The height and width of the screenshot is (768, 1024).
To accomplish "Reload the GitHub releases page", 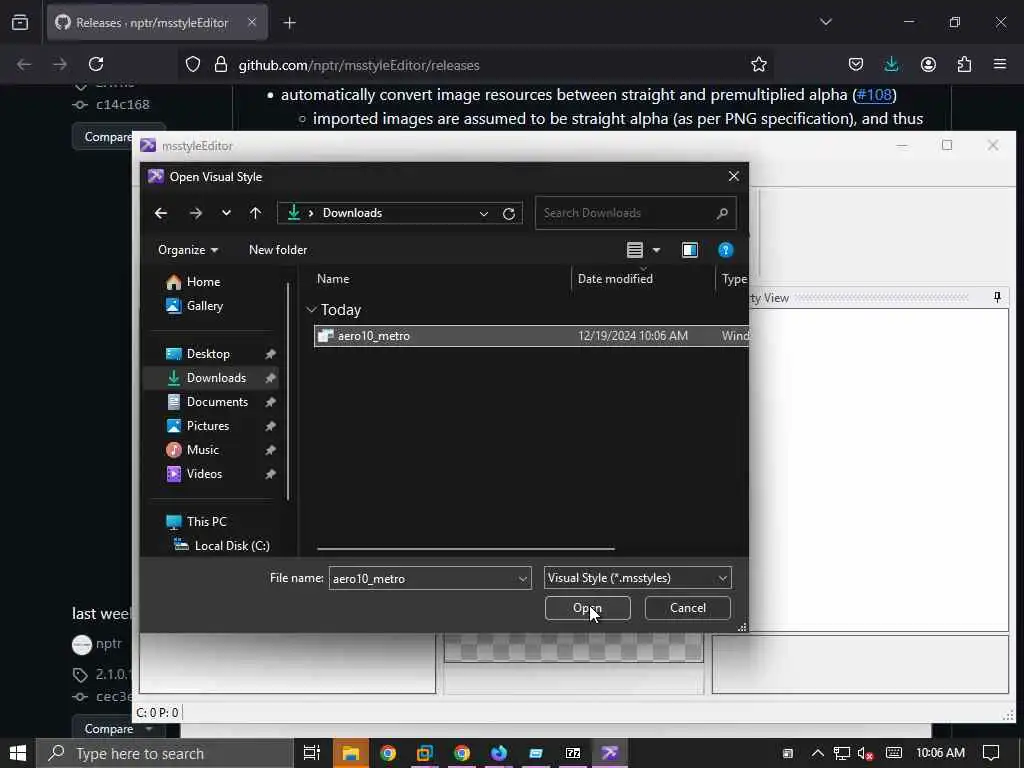I will point(96,65).
